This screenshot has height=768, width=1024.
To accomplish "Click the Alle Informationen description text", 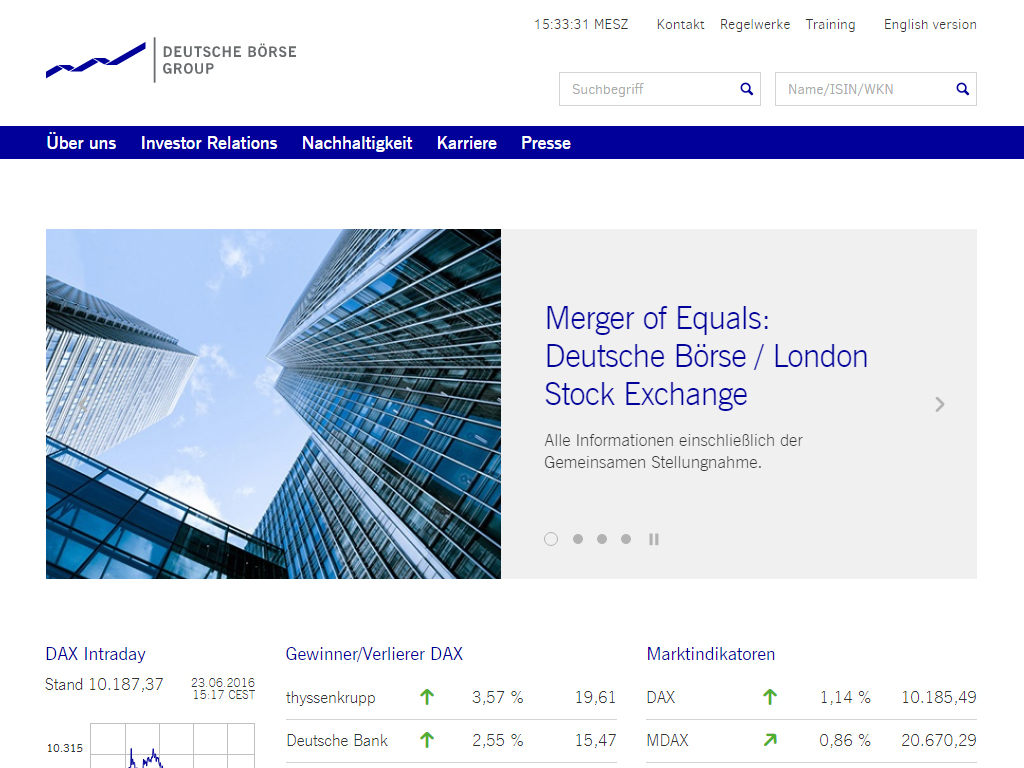I will [673, 451].
